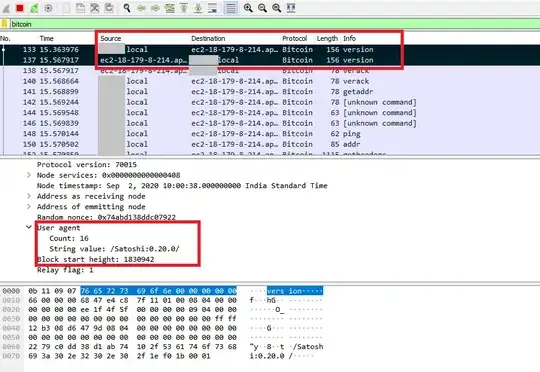Click the /Satosh ASCII text in hex pane

(x=309, y=347)
